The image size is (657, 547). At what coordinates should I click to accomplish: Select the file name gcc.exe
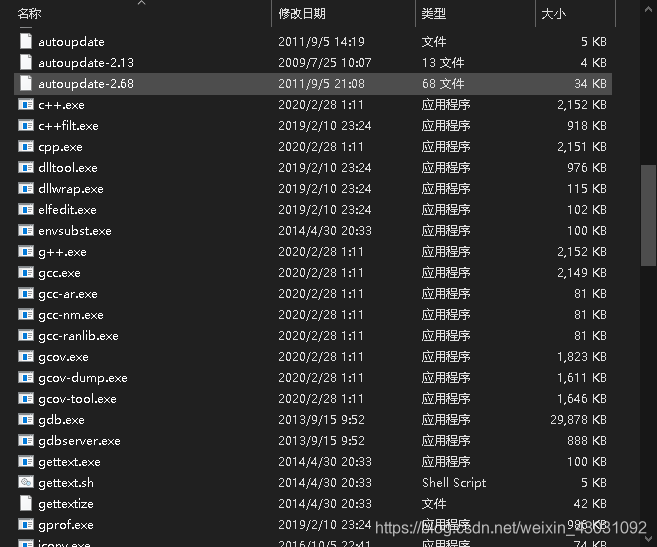[x=59, y=273]
